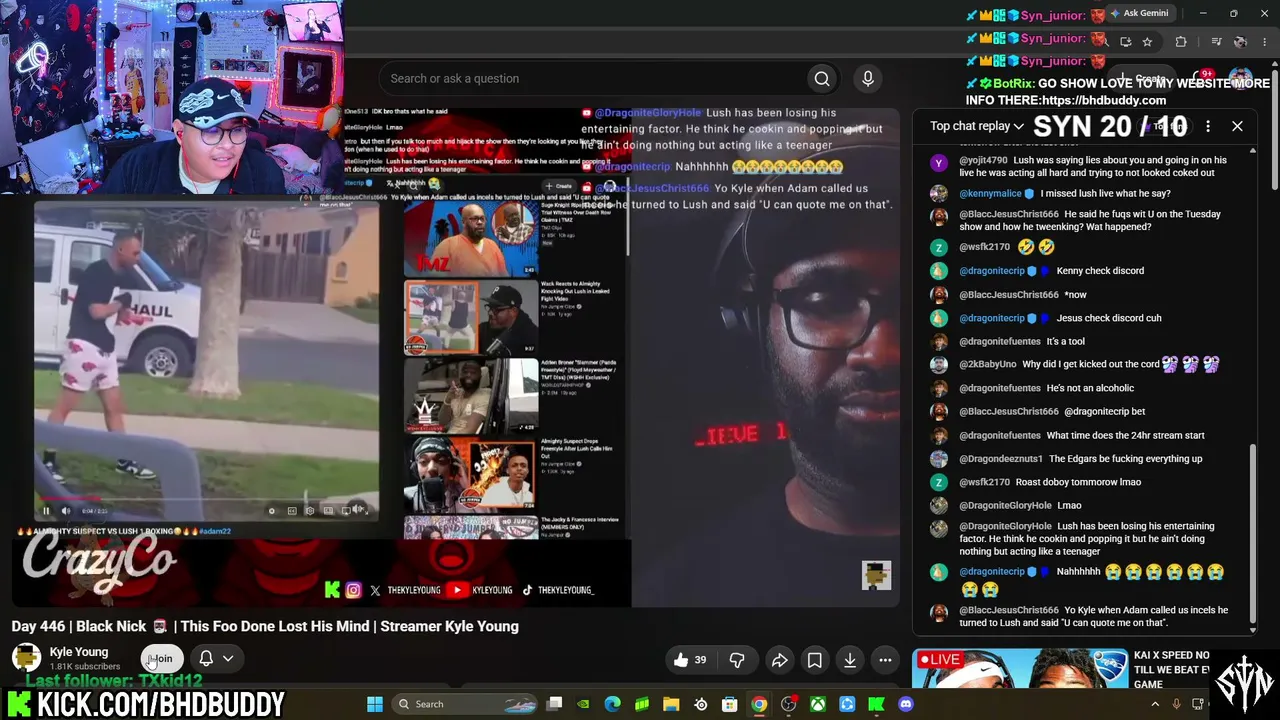
Task: Click chat message 'Kenny check discord'
Action: (1100, 271)
